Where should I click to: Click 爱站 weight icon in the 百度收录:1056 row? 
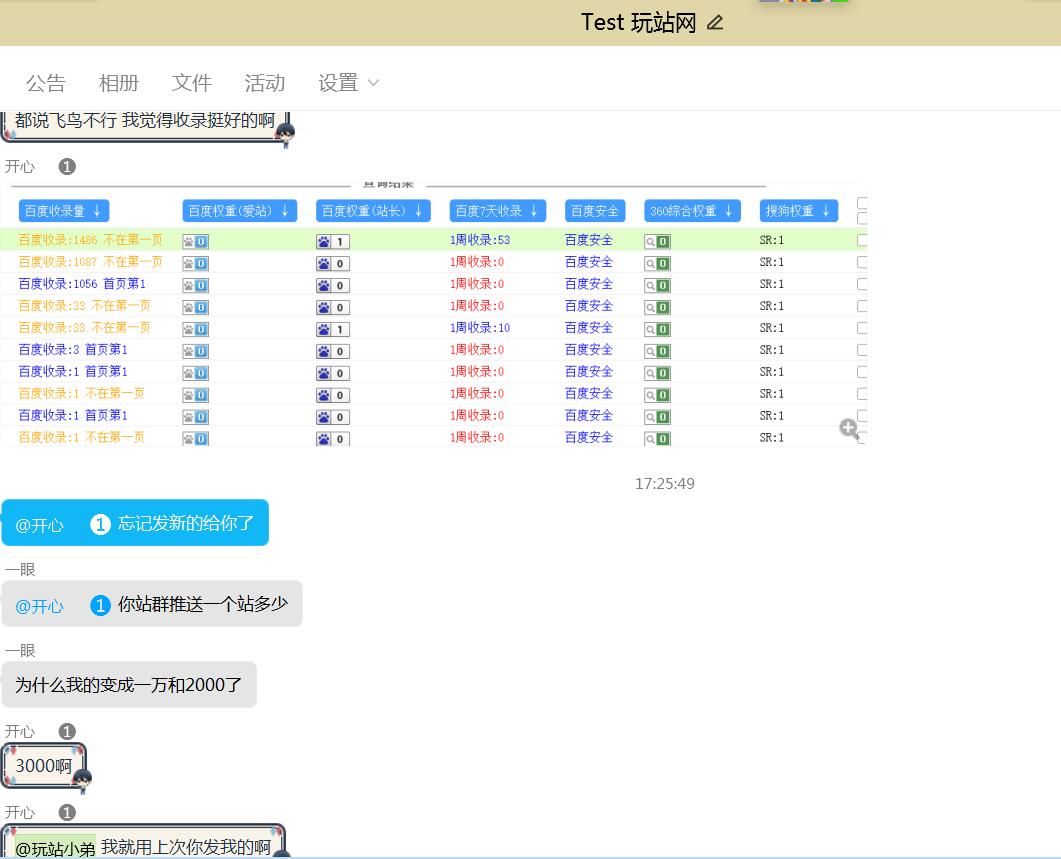pyautogui.click(x=196, y=285)
